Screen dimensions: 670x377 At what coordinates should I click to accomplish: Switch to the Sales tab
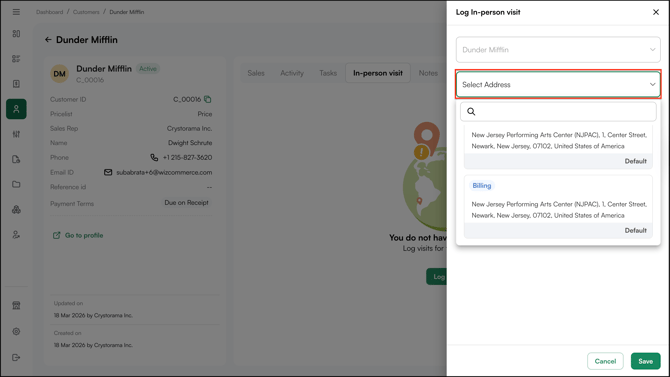coord(256,73)
